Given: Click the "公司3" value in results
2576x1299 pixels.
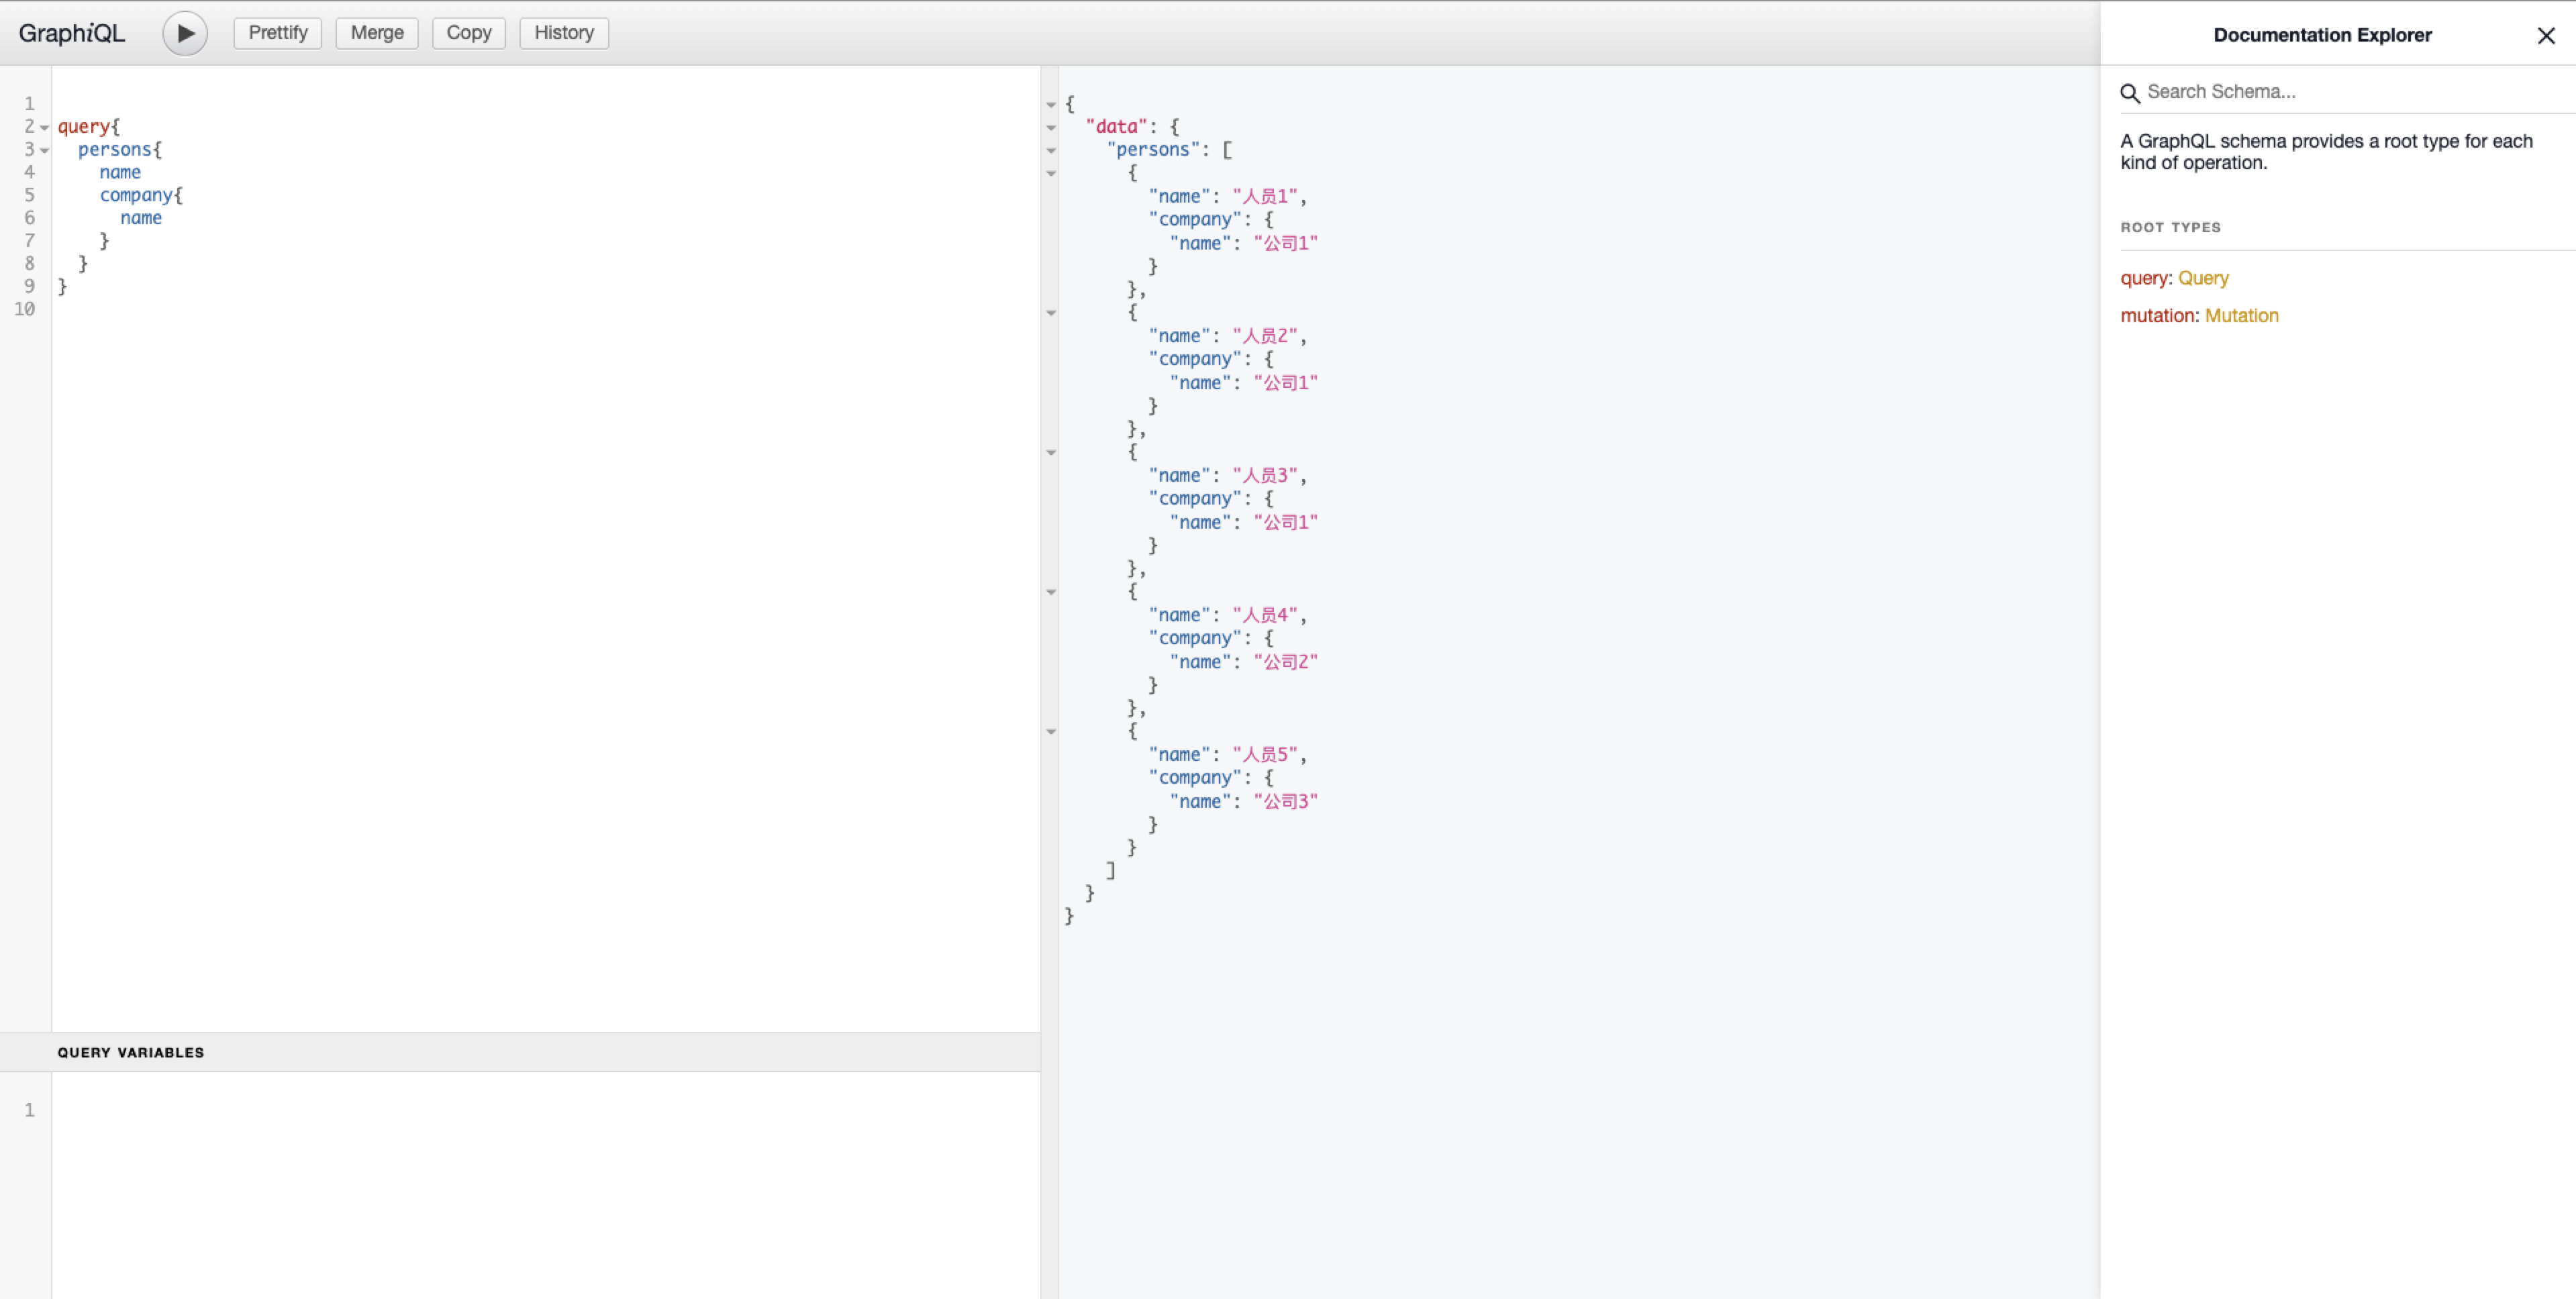Looking at the screenshot, I should coord(1286,801).
